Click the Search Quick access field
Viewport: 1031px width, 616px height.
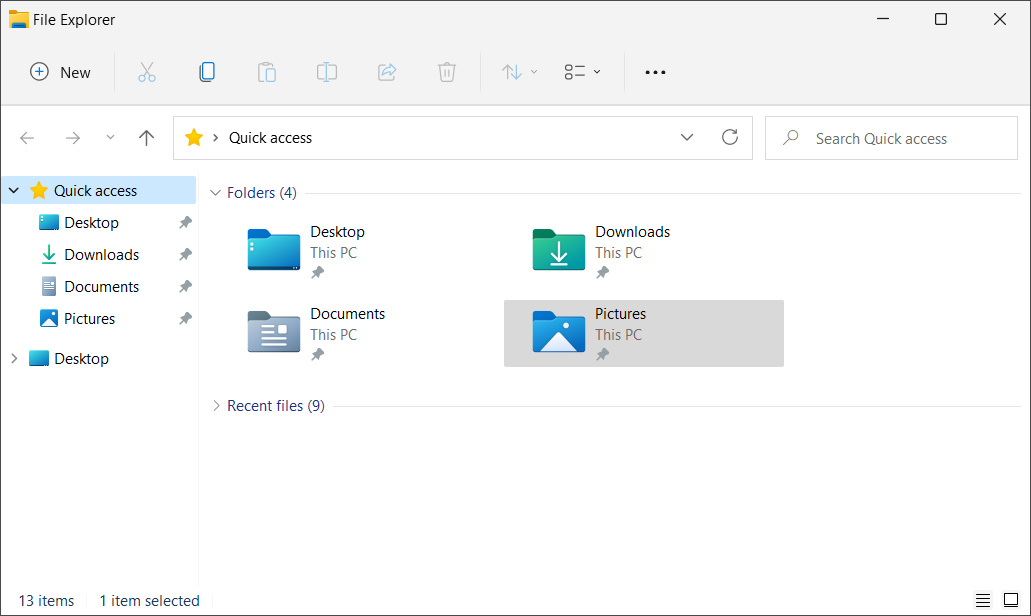tap(892, 138)
